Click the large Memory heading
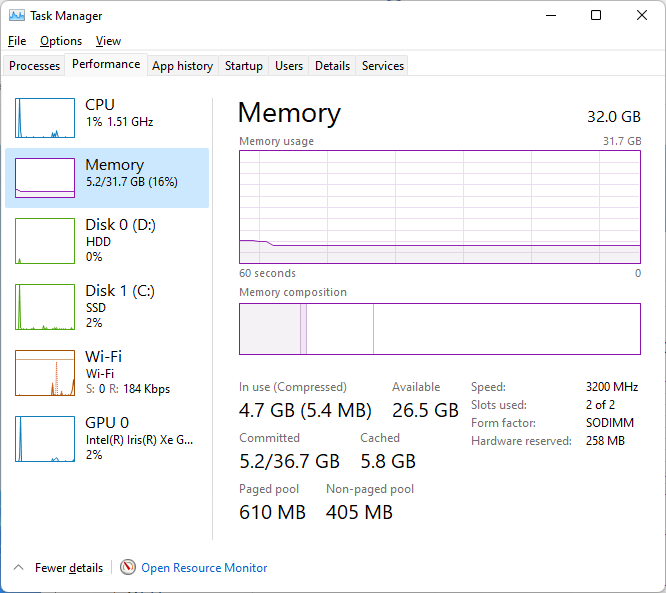Viewport: 666px width, 593px height. [289, 113]
